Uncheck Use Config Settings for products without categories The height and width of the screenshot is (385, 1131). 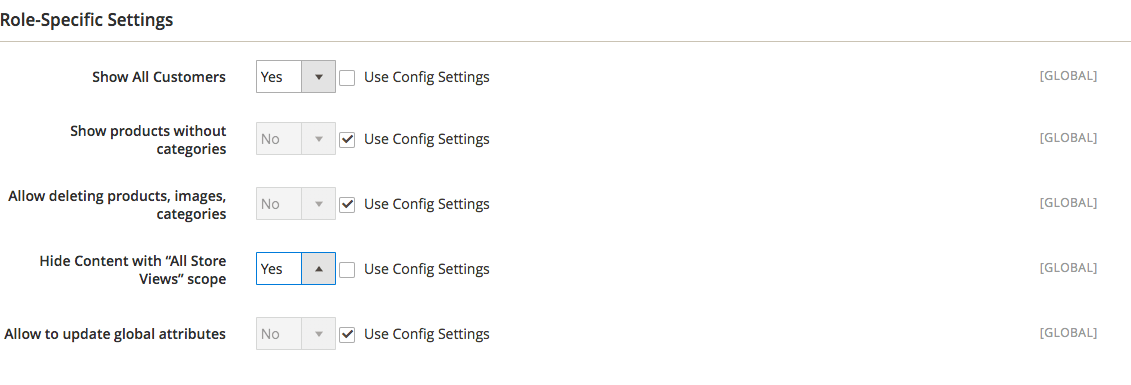point(347,139)
